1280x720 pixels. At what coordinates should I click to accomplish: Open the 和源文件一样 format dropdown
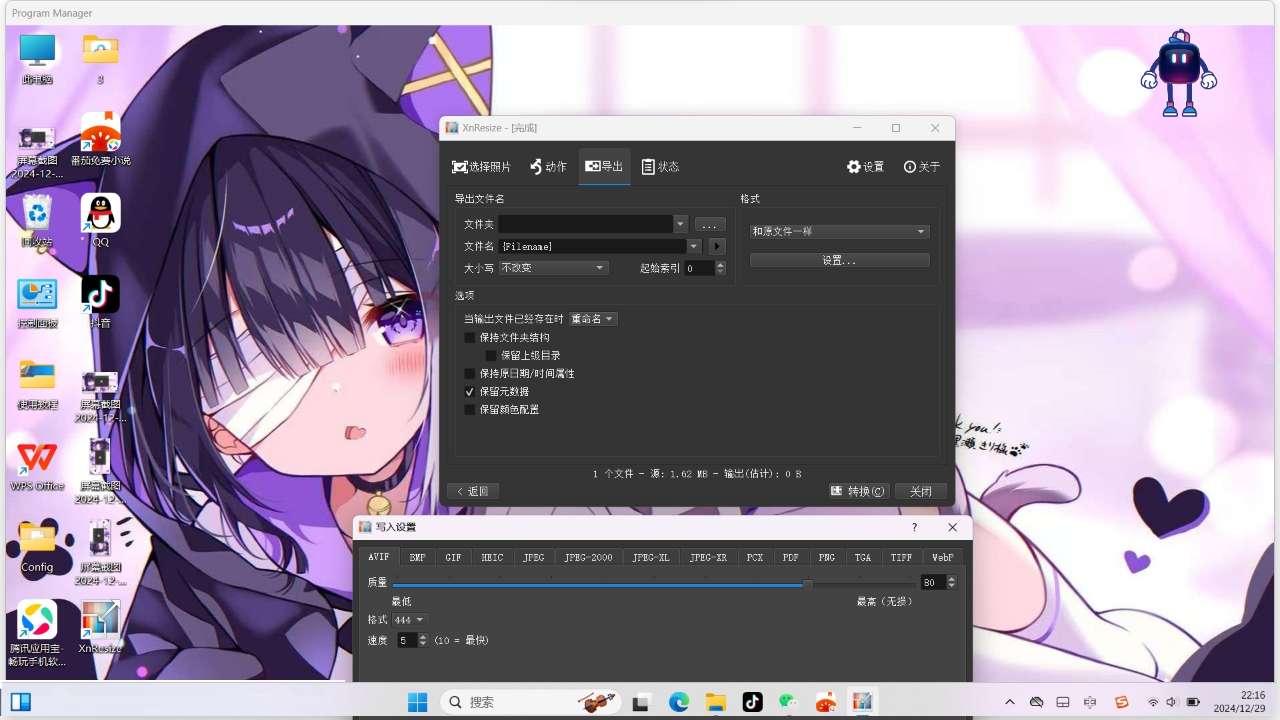click(839, 231)
